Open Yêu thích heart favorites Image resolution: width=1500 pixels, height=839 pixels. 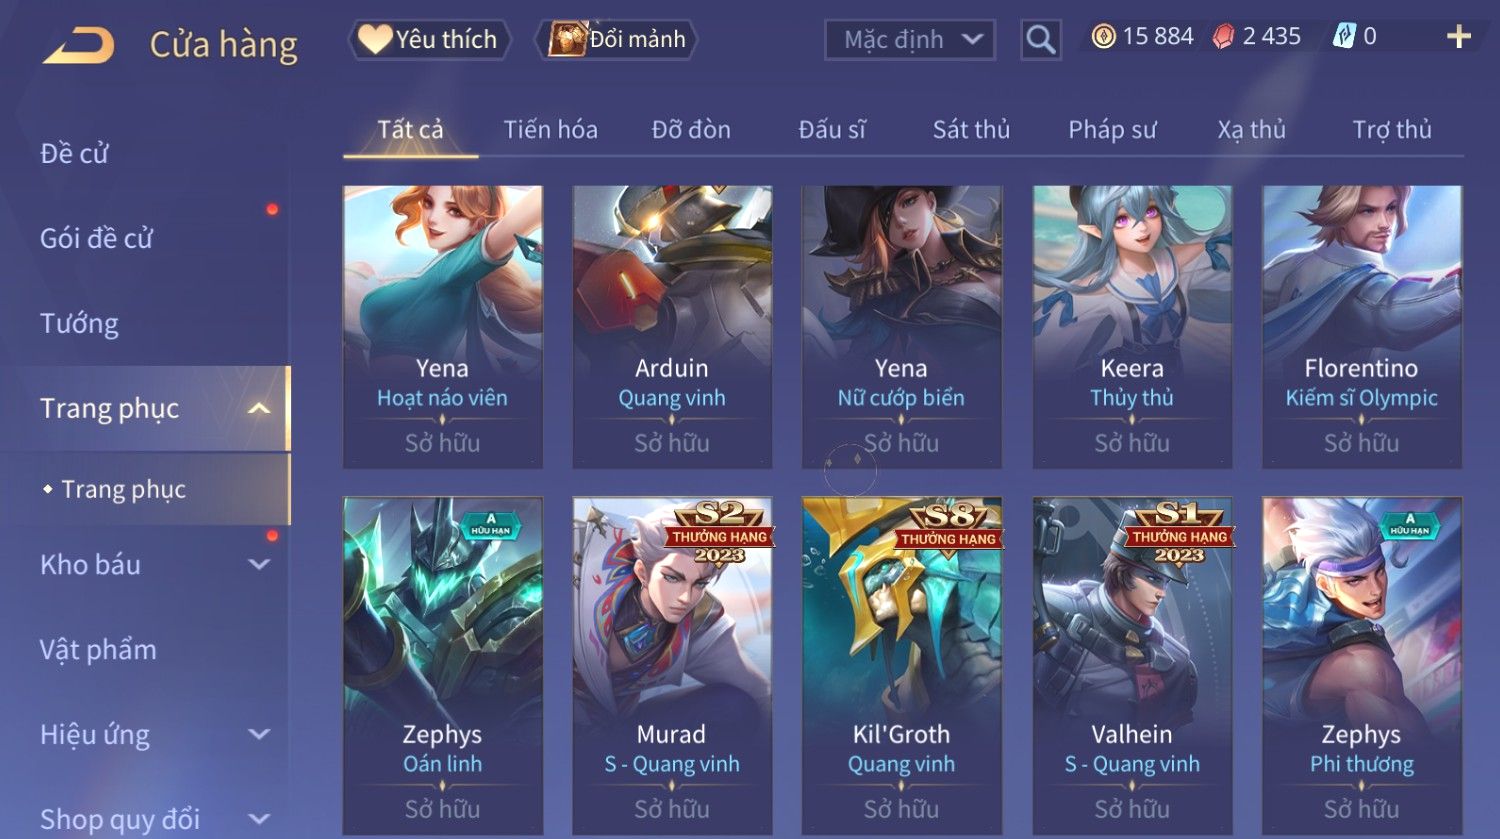click(429, 39)
